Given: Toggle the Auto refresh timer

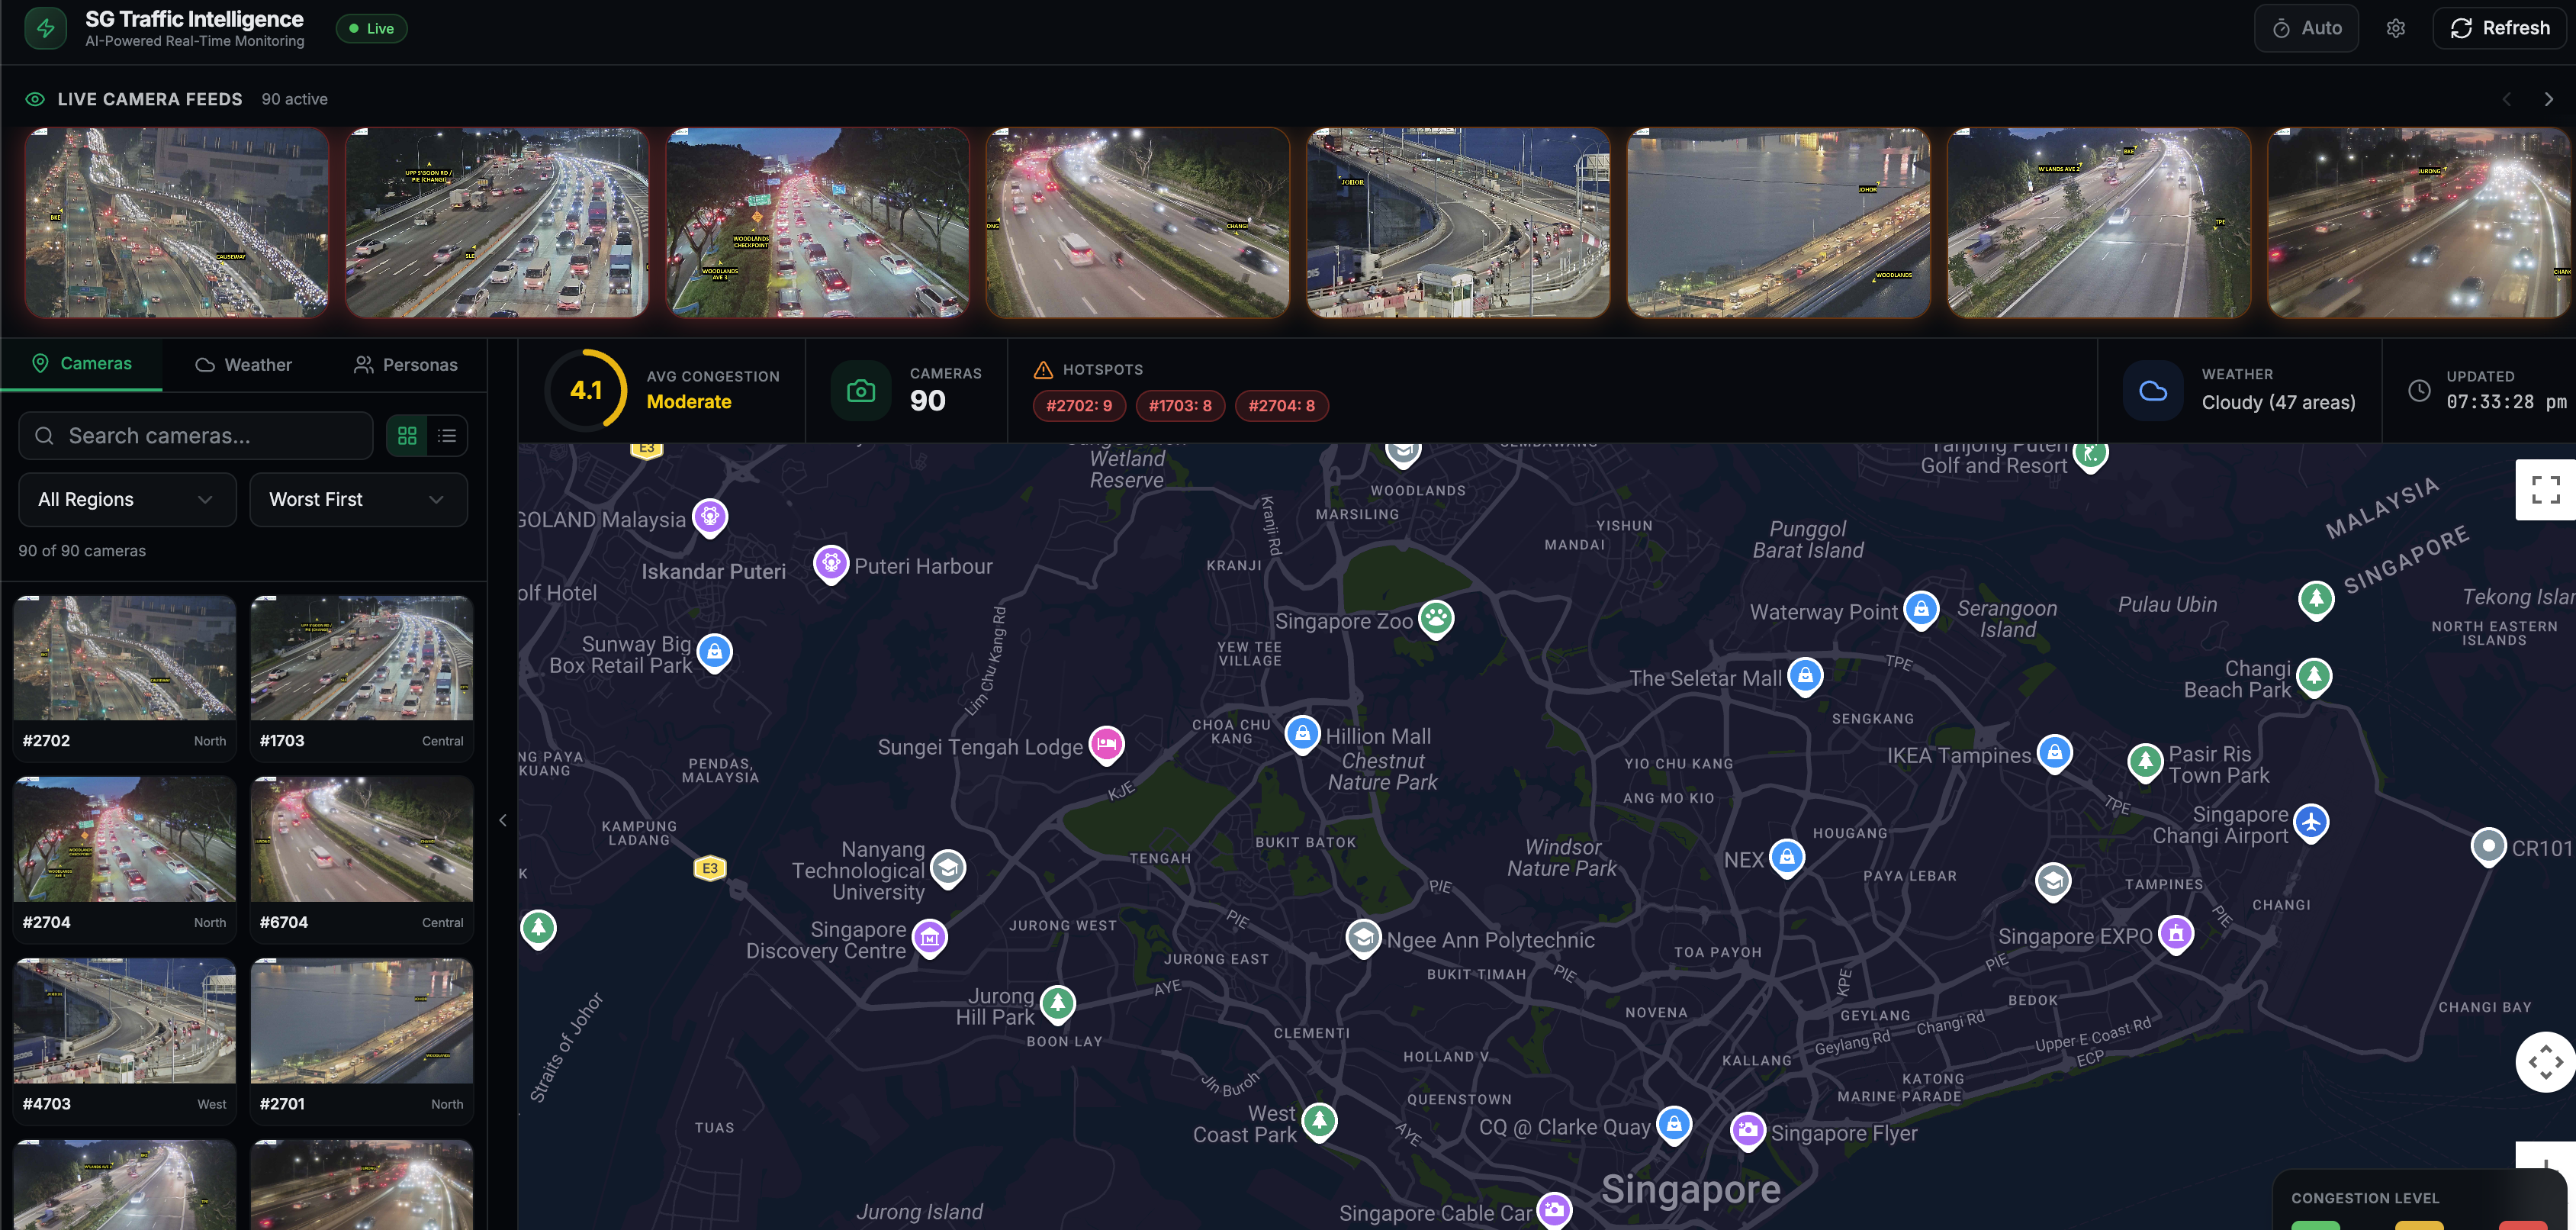Looking at the screenshot, I should click(x=2306, y=28).
